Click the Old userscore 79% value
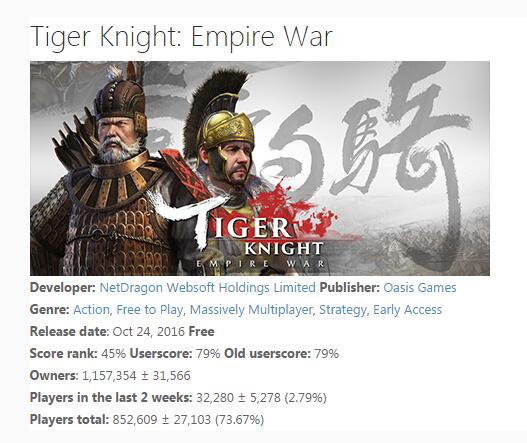The height and width of the screenshot is (443, 527). coord(326,354)
